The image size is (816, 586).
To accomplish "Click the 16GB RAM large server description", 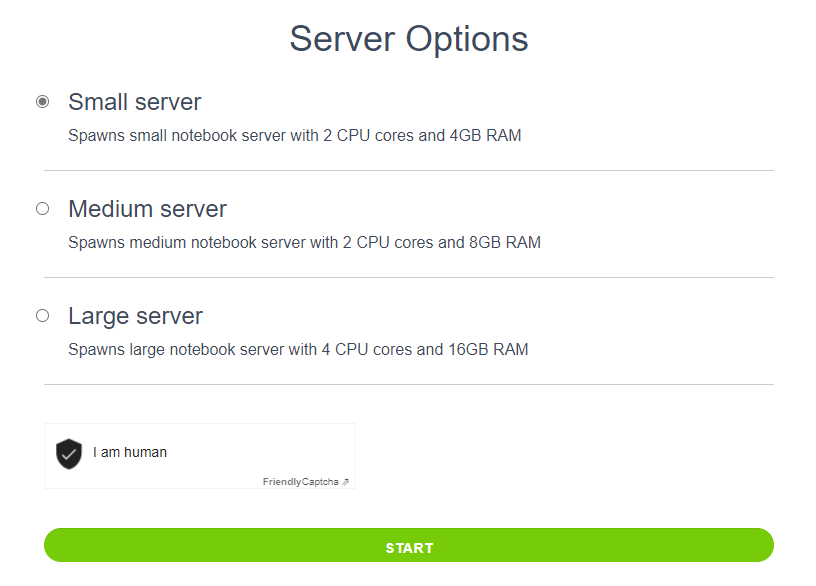I will click(x=298, y=349).
